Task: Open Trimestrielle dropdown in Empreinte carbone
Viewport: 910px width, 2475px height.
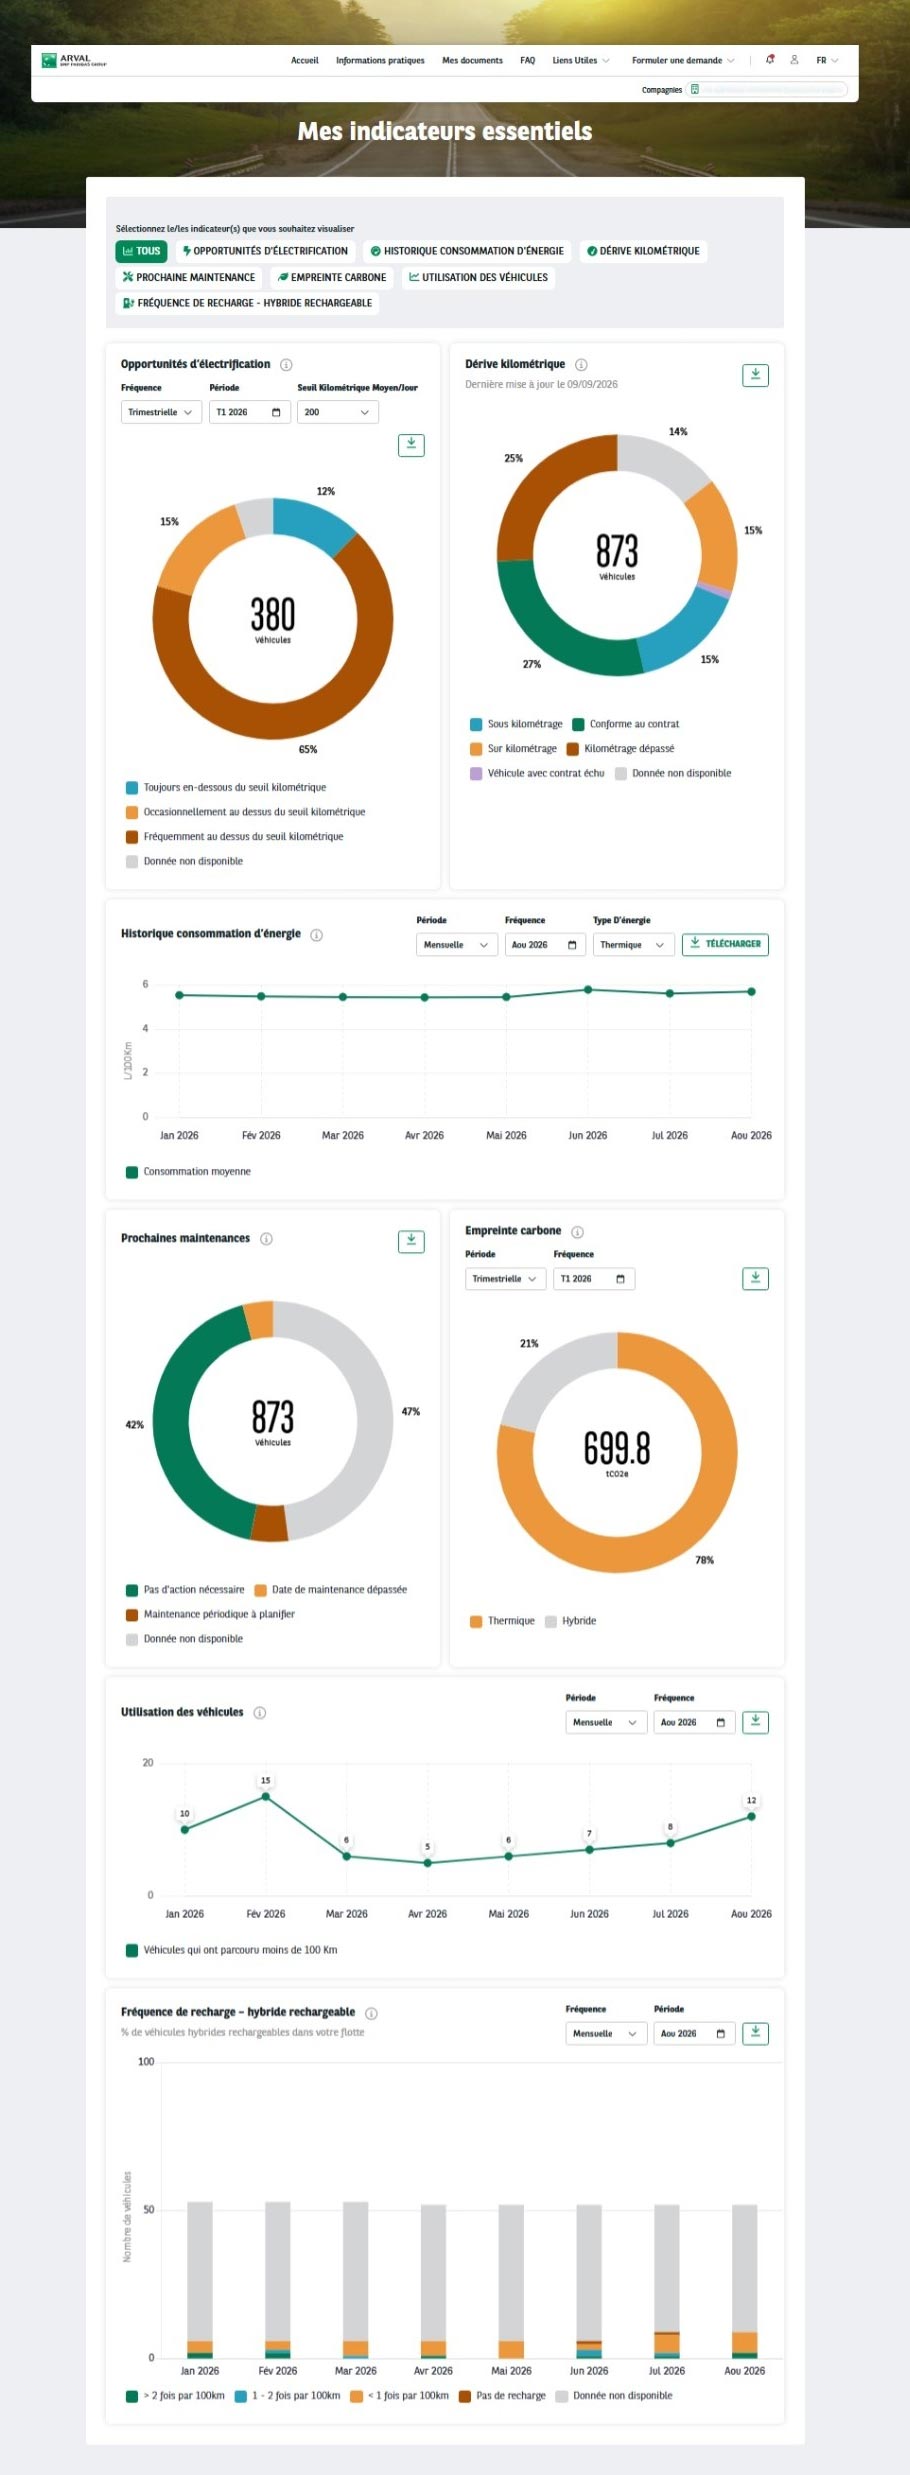Action: tap(505, 1279)
